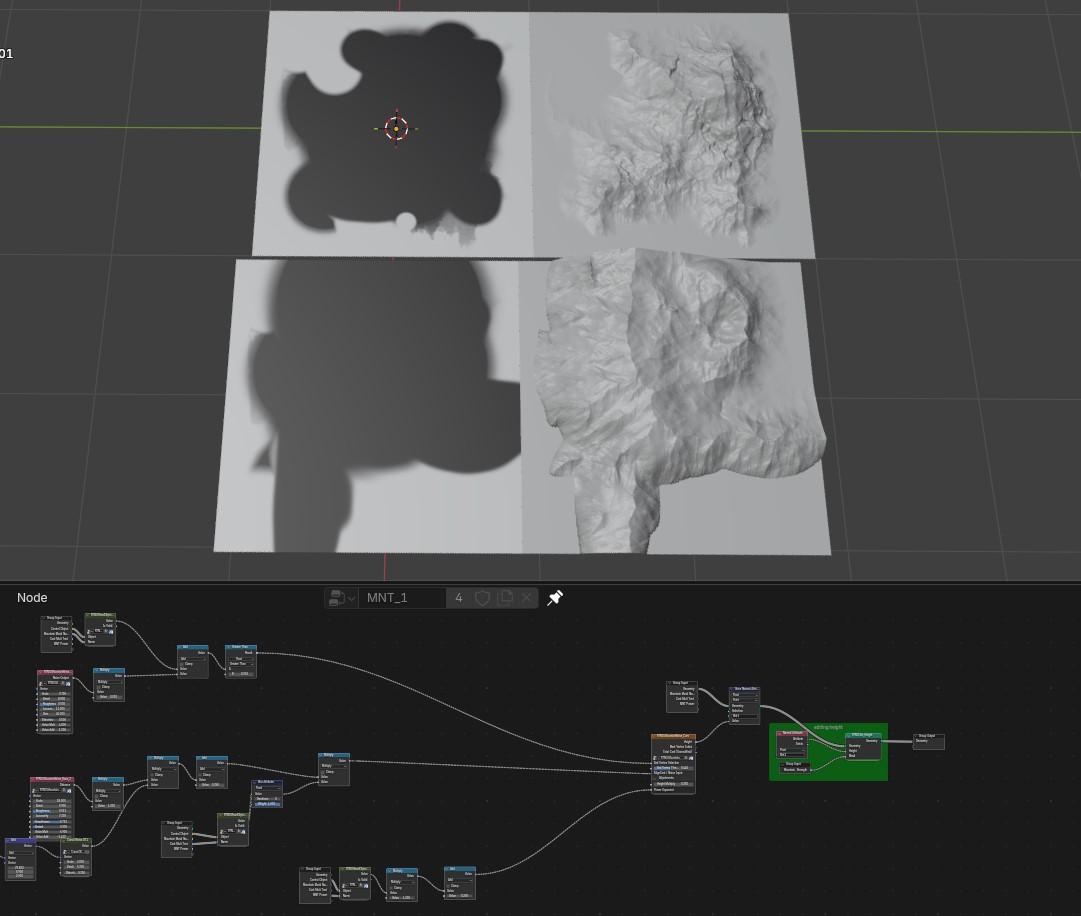1081x916 pixels.
Task: Open the node tree browse dropdown
Action: (x=340, y=598)
